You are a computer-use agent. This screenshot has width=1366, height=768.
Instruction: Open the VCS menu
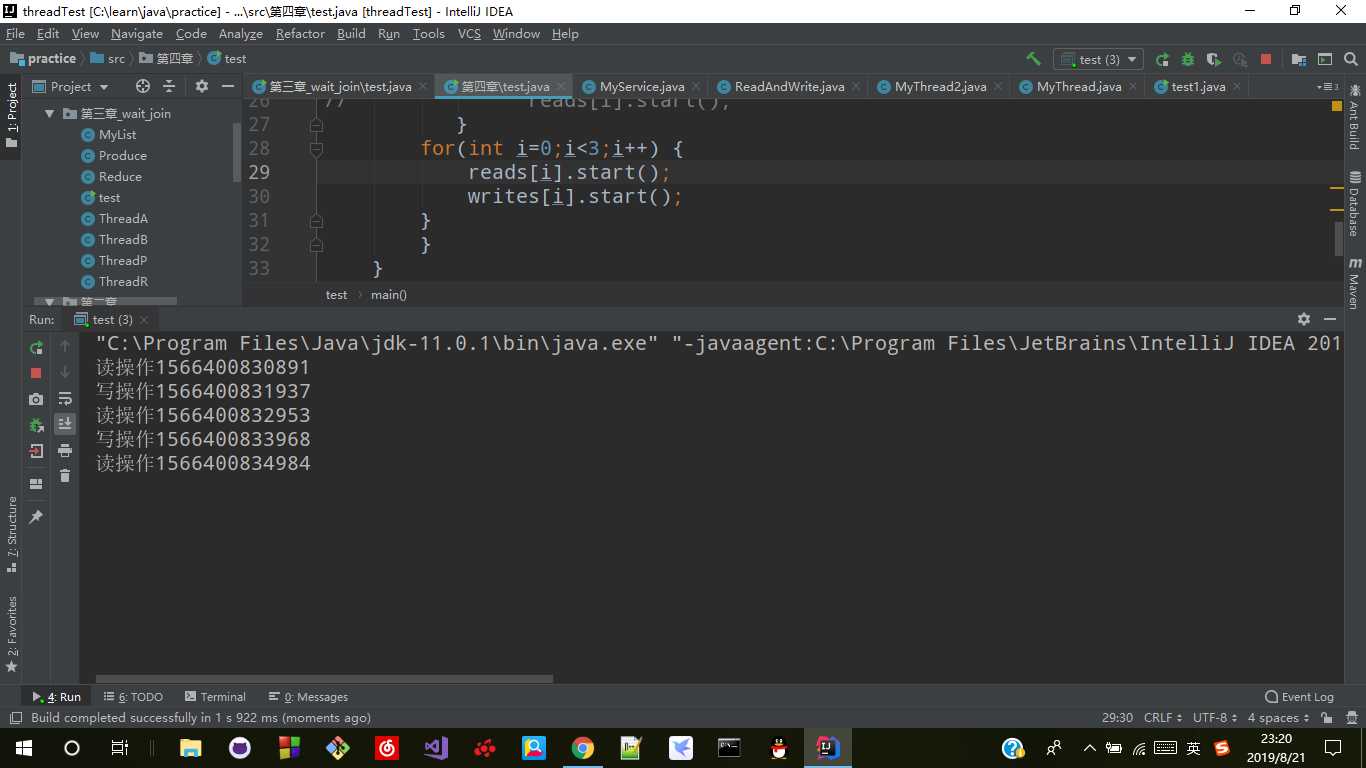pos(469,34)
